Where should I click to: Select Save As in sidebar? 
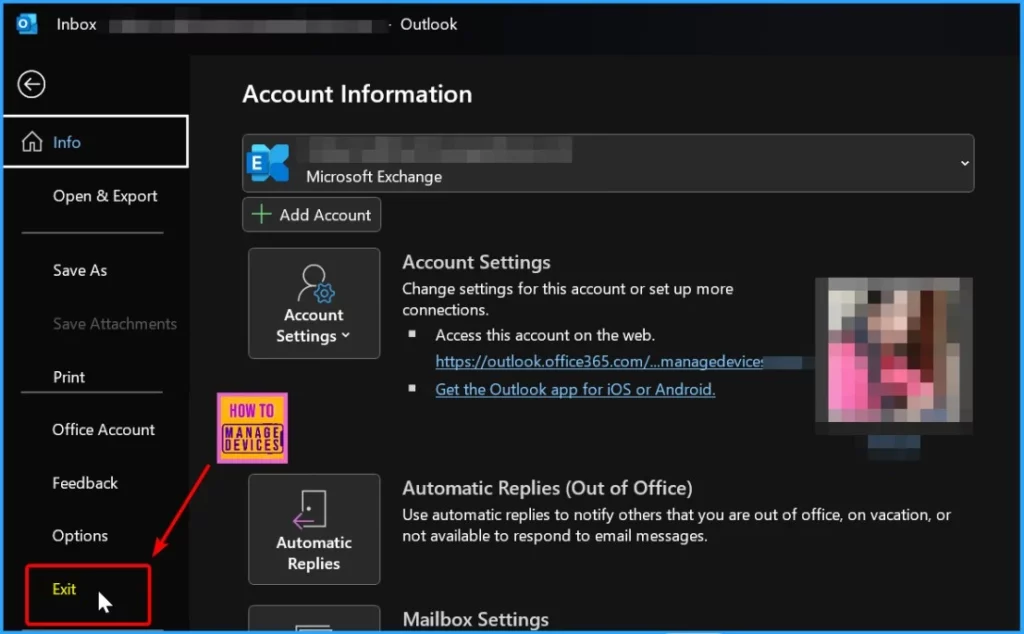point(80,270)
